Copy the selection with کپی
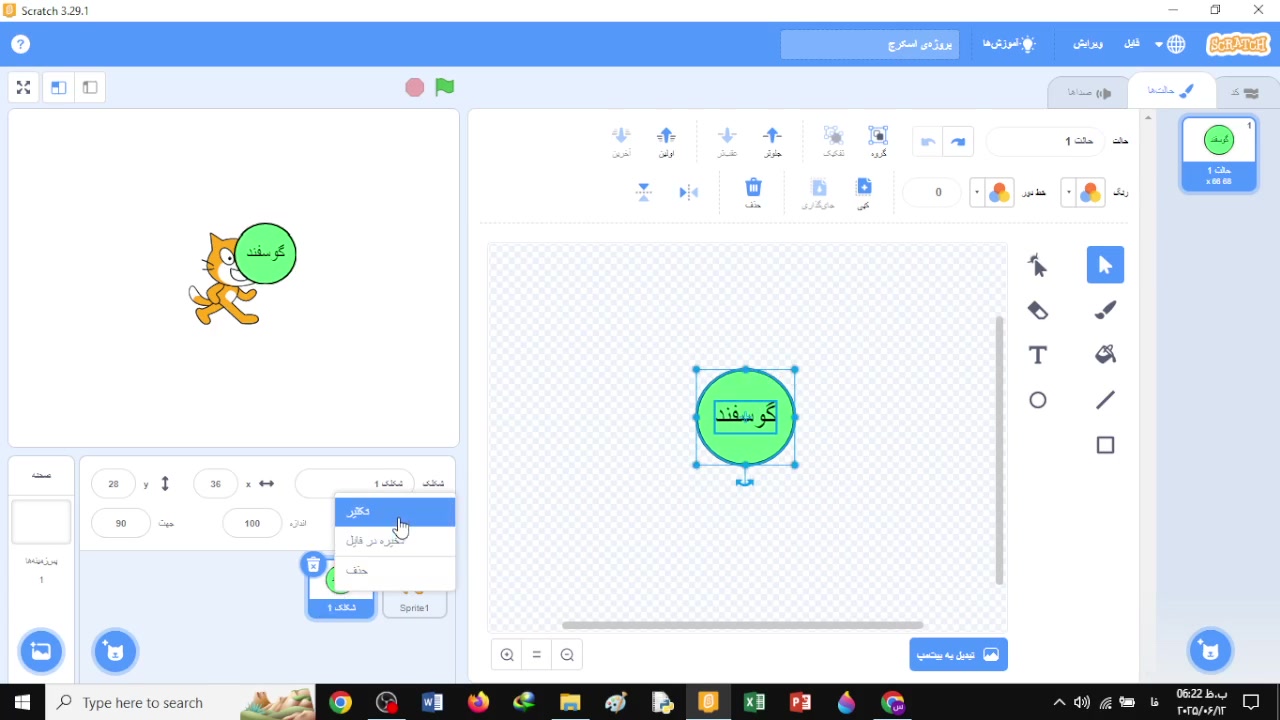 (864, 193)
